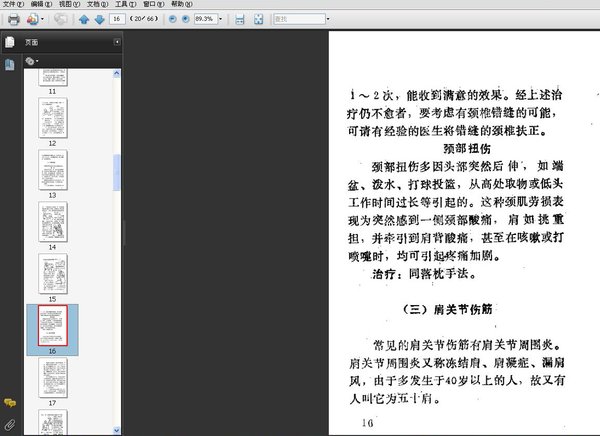Open the 文件 menu
Screen dimensions: 600x436
point(13,4)
